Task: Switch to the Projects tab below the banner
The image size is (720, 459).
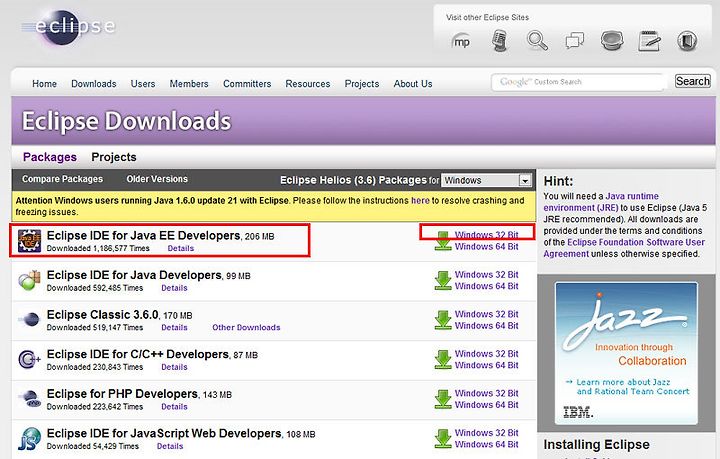Action: (x=114, y=157)
